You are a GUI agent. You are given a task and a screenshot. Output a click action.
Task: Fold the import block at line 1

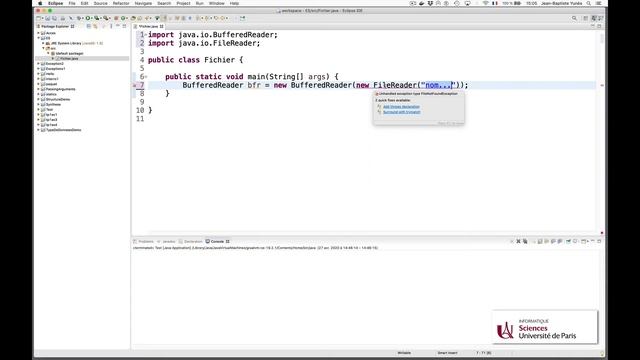pos(146,35)
